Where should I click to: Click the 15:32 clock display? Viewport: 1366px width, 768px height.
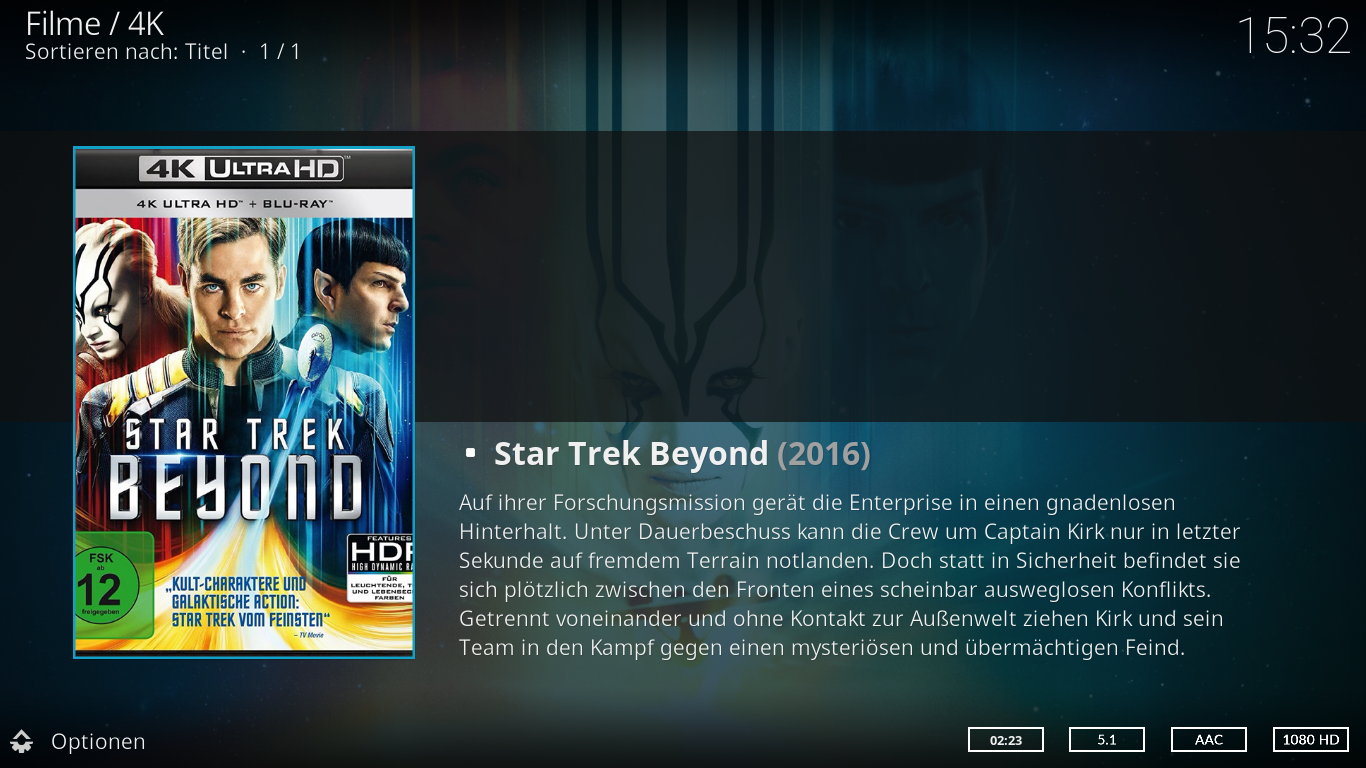(x=1294, y=36)
